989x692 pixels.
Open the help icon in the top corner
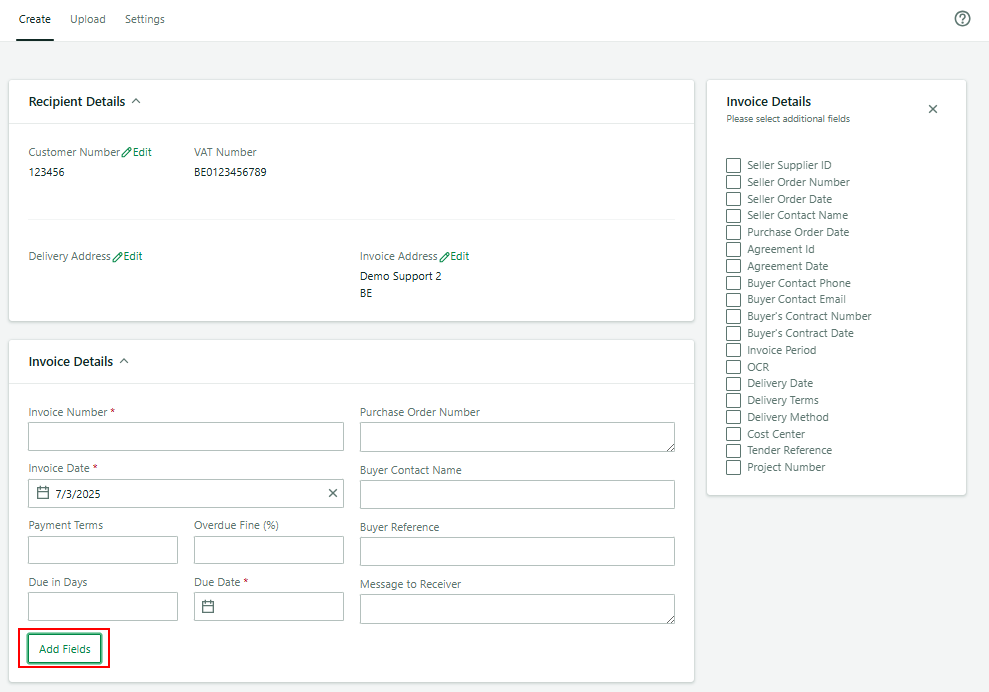962,18
